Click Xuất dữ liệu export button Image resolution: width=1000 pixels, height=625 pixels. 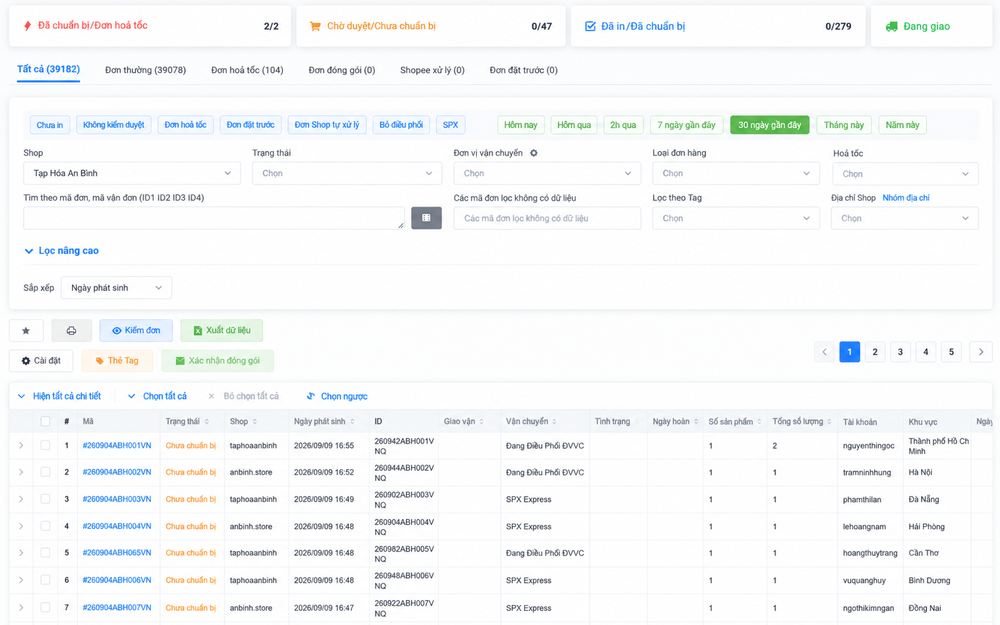[x=221, y=330]
